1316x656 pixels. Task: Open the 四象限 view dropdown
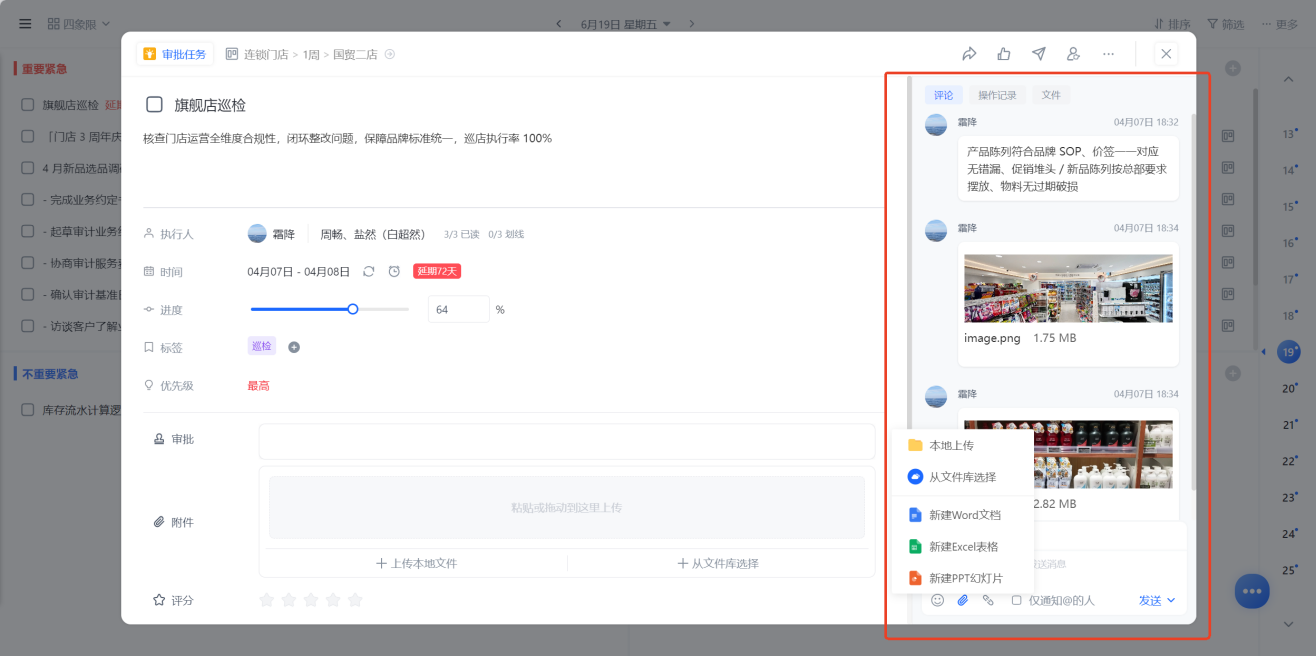tap(79, 23)
